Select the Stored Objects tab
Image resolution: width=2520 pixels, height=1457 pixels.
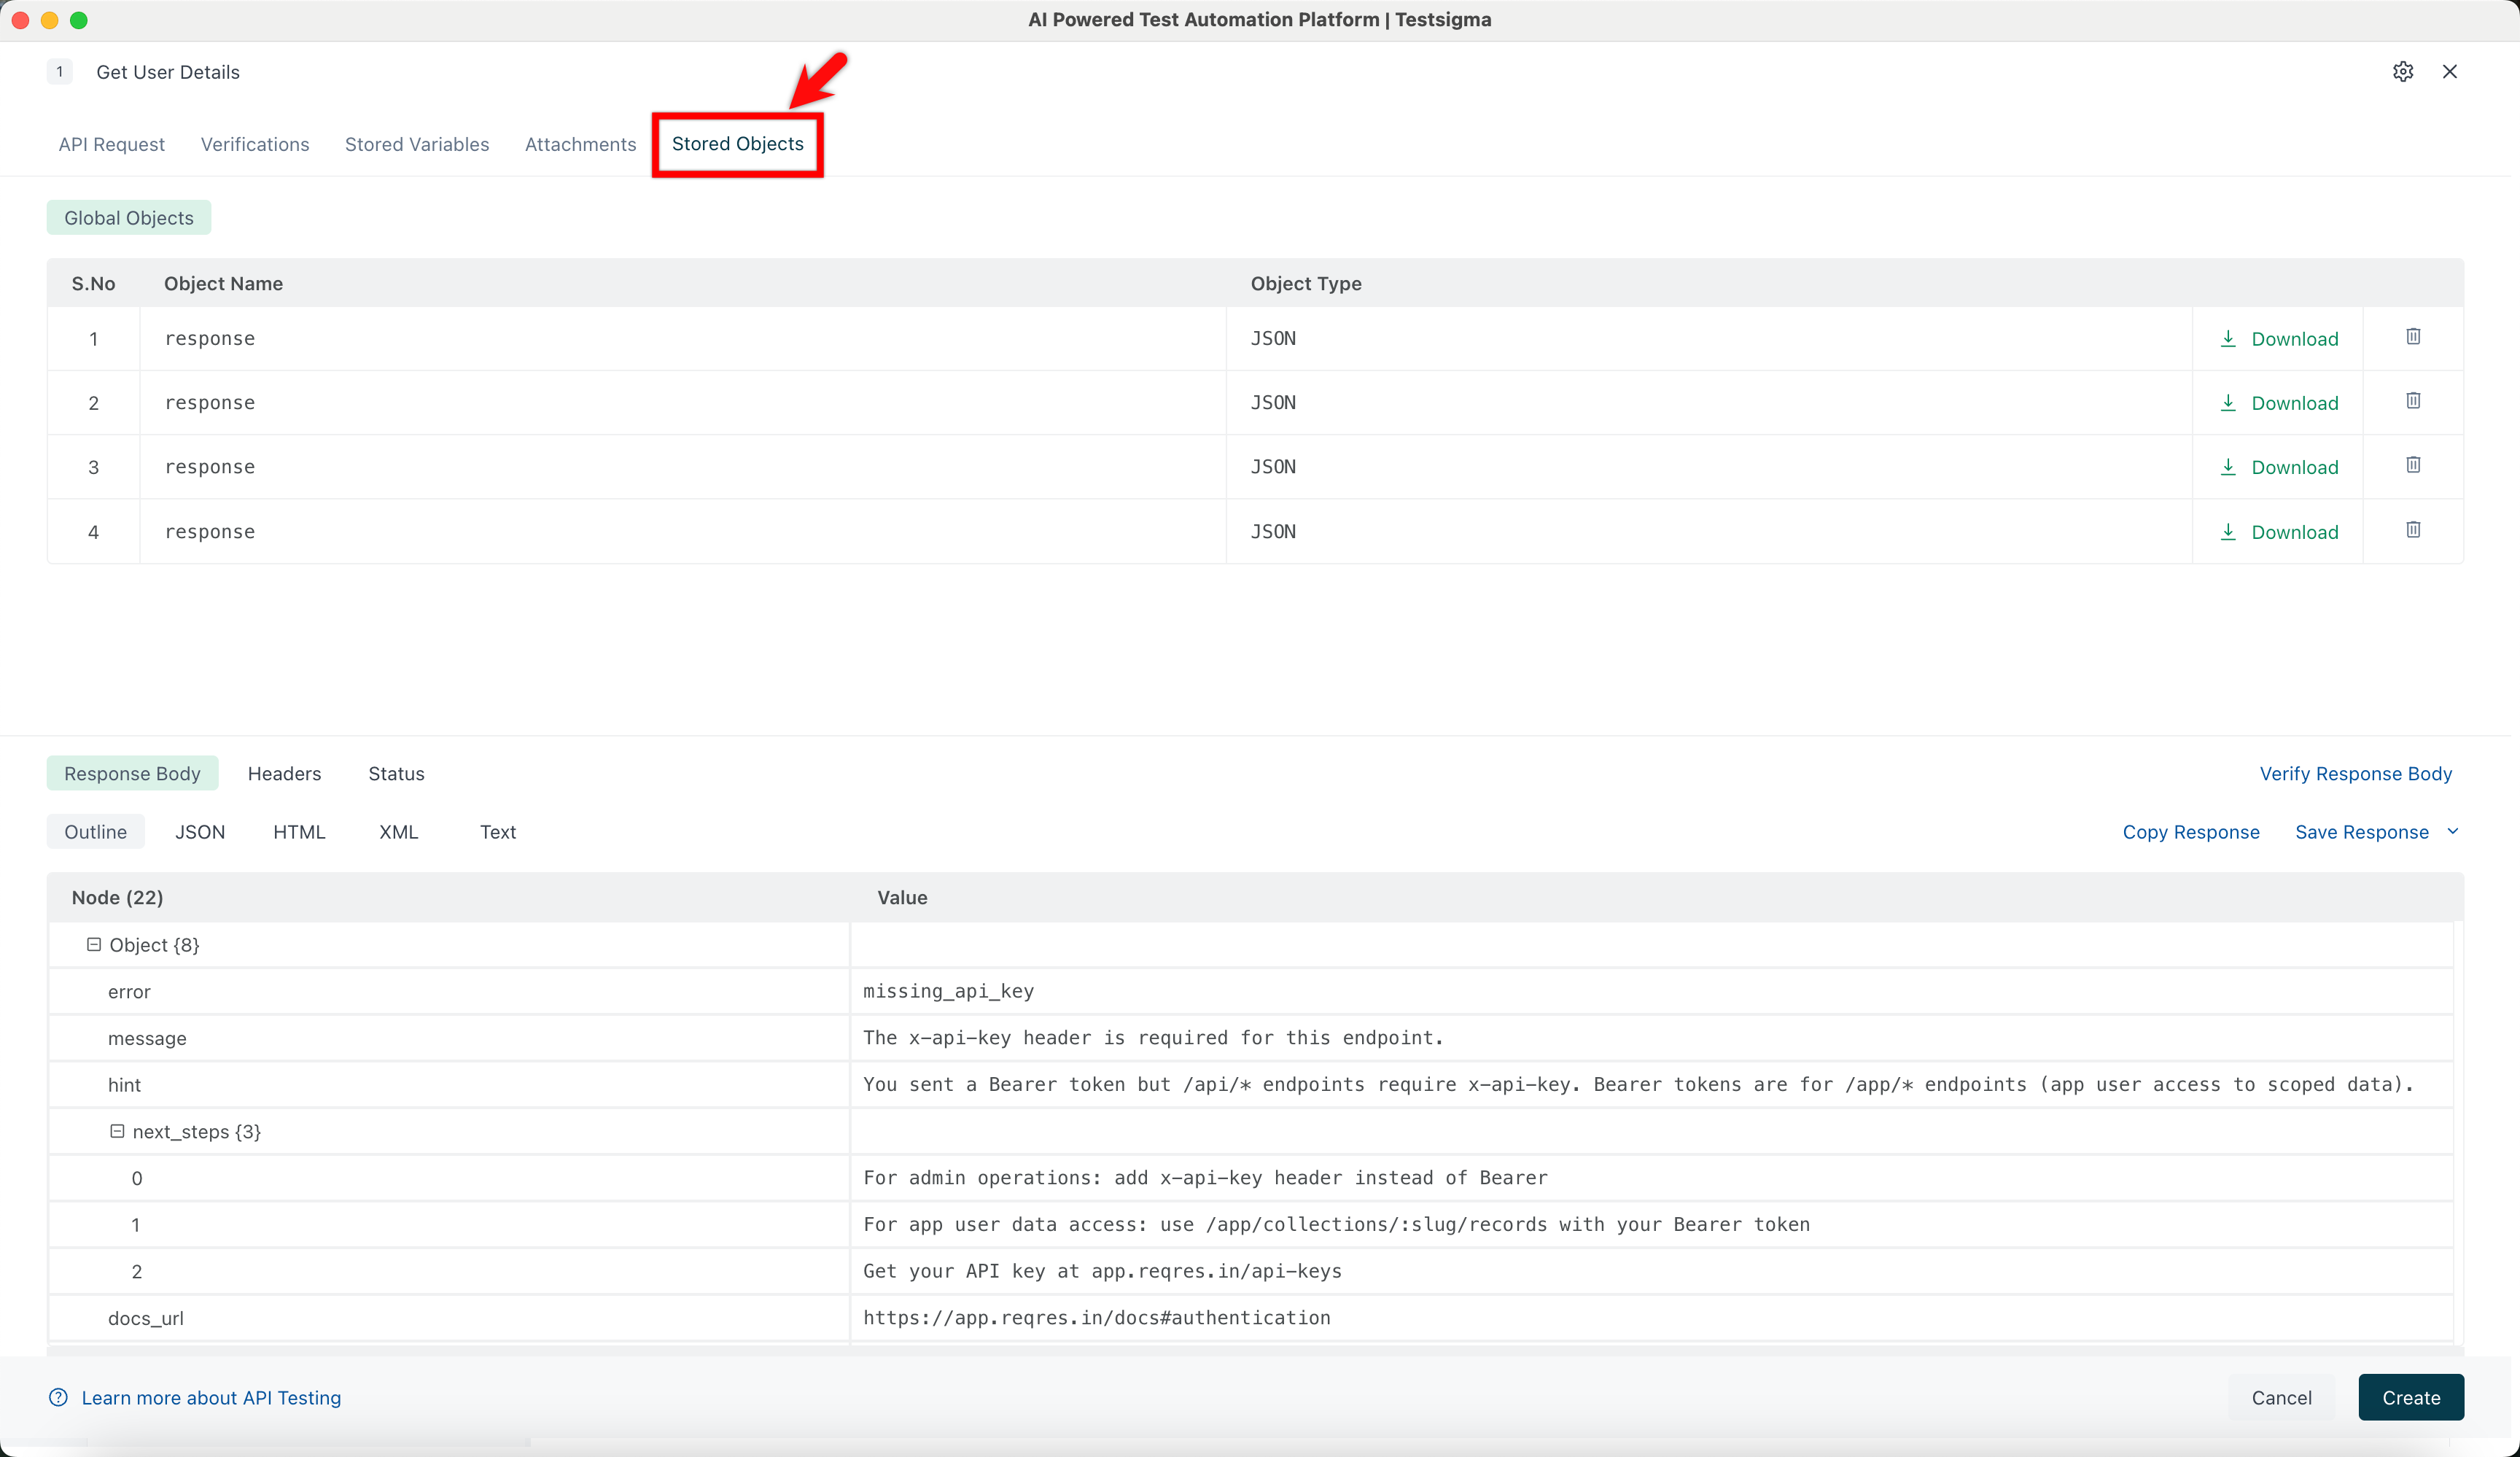coord(738,144)
